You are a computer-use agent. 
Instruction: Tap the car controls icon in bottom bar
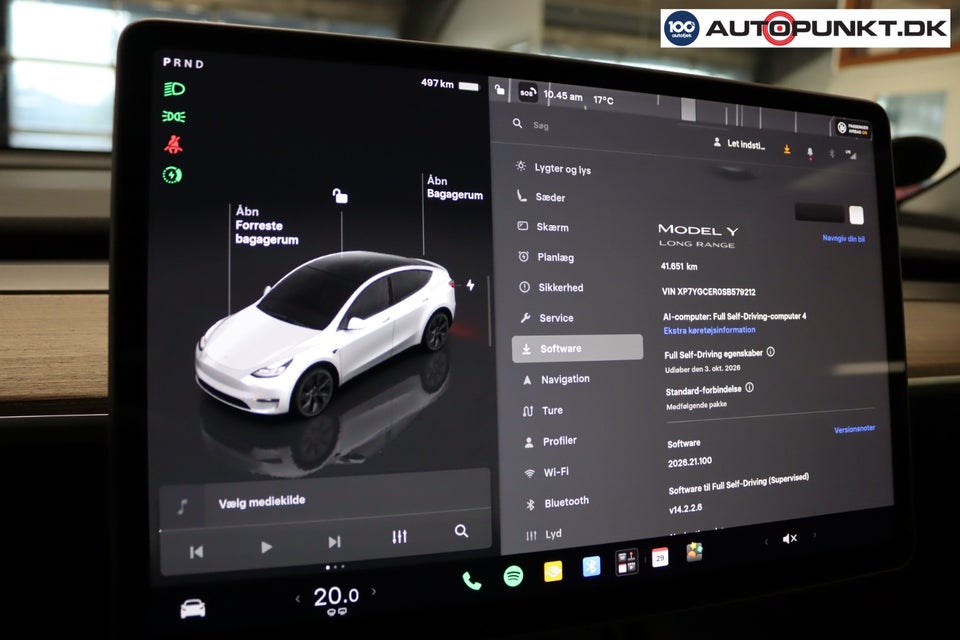(193, 609)
